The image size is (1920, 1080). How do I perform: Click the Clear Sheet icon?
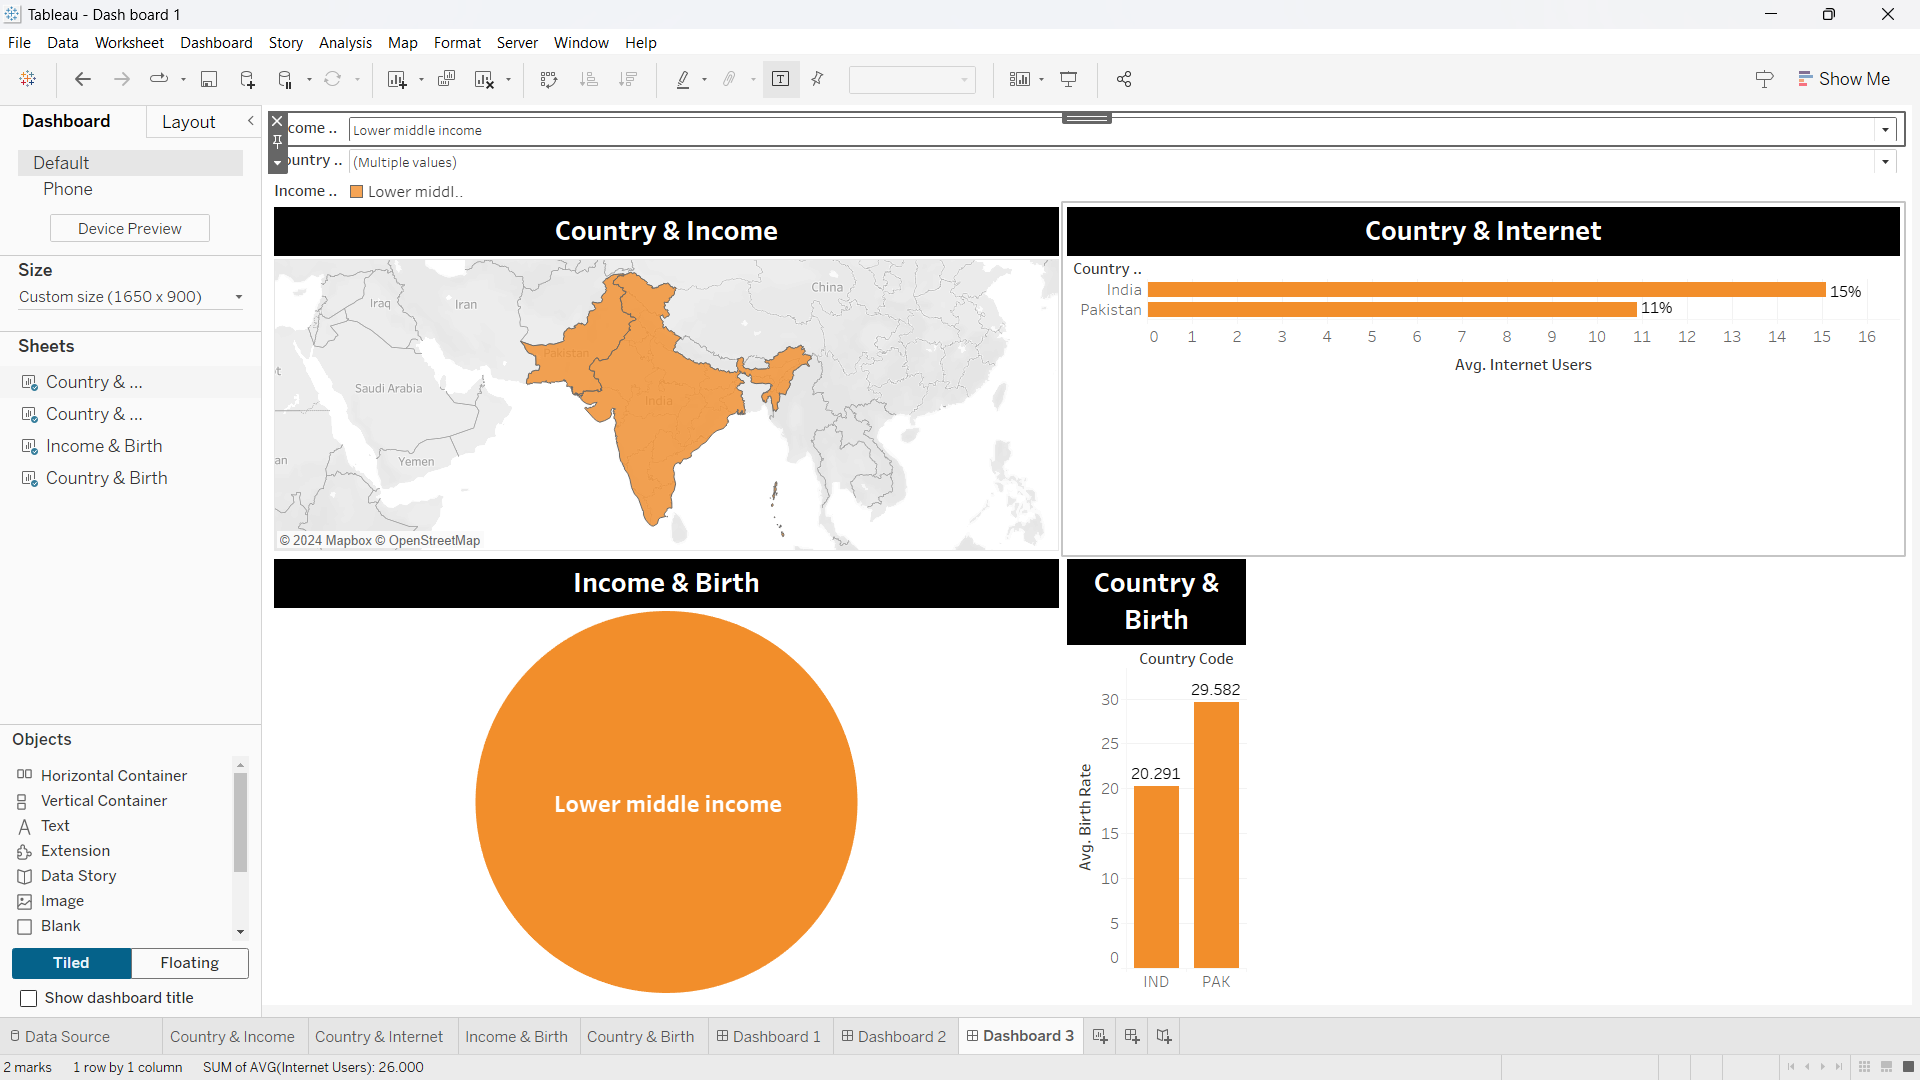pos(484,79)
